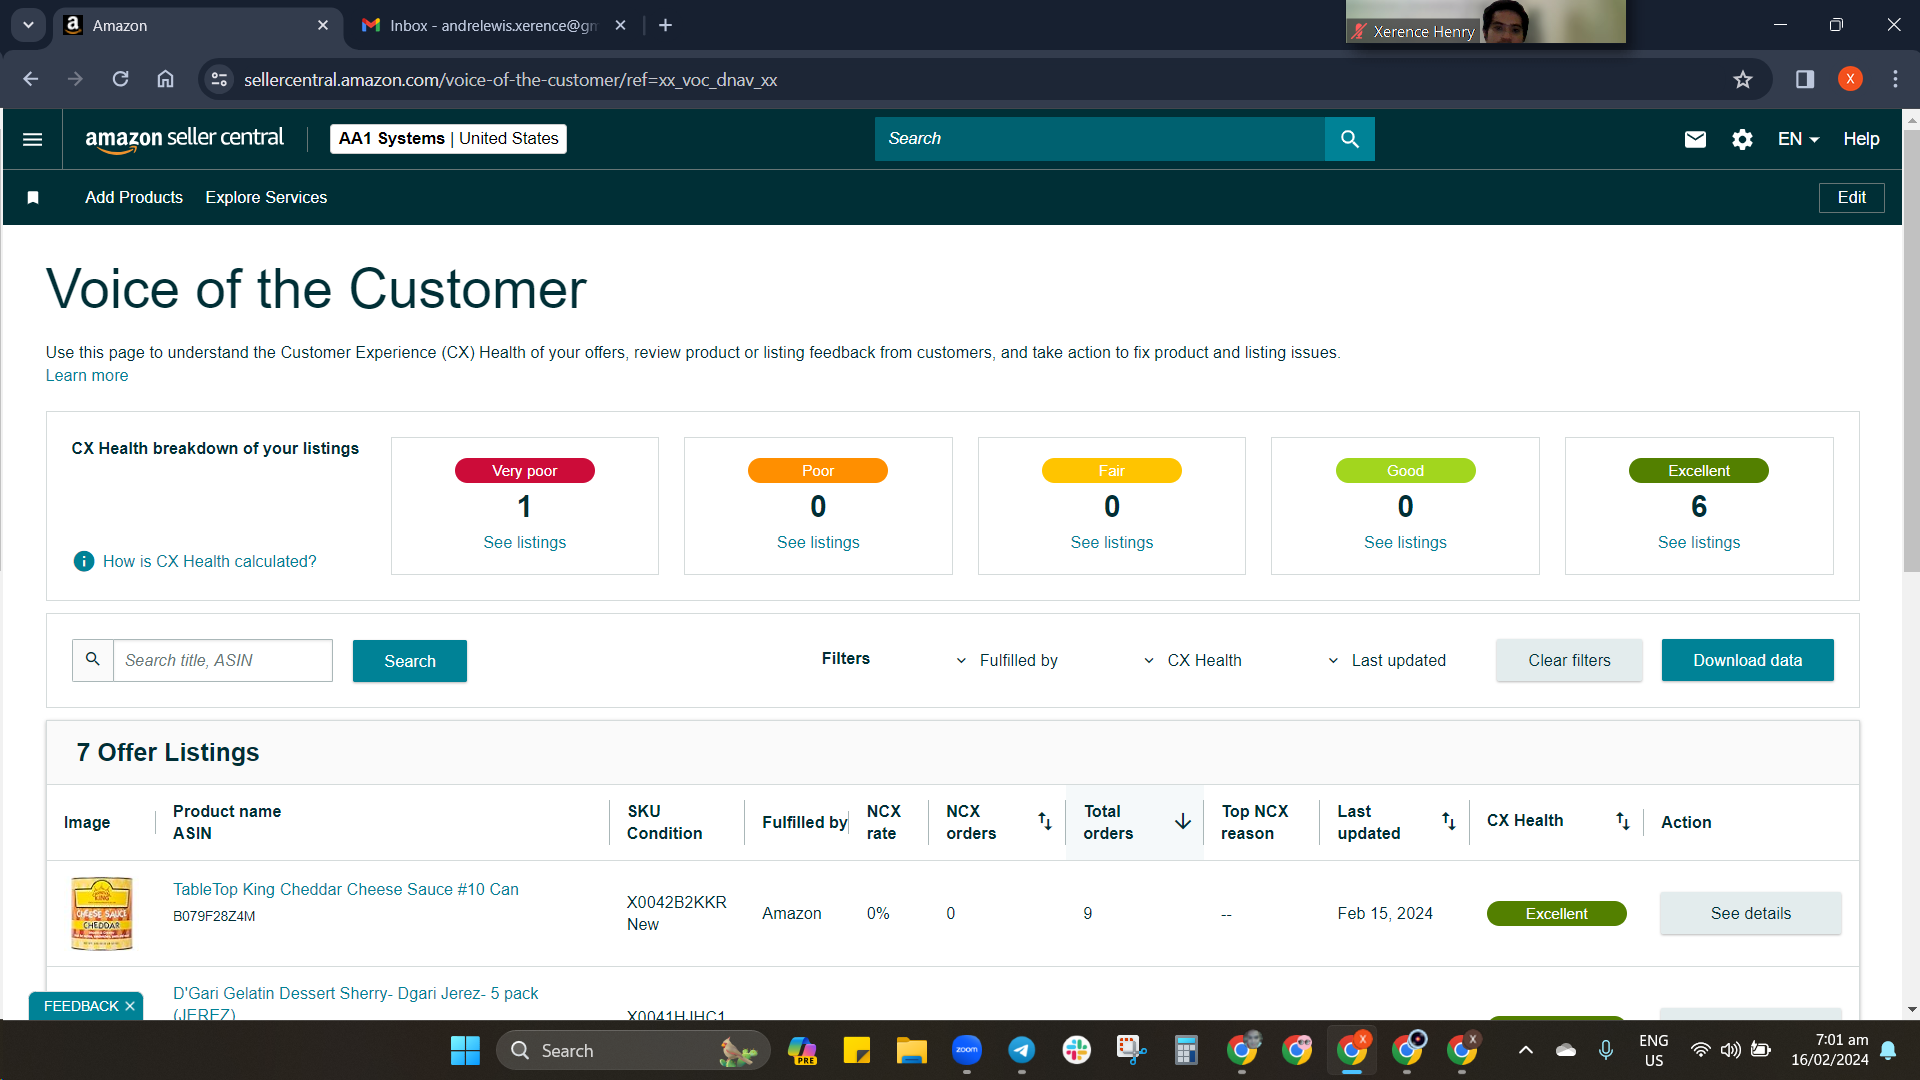Open the Chrome three-dot menu
Image resolution: width=1920 pixels, height=1080 pixels.
(x=1895, y=79)
